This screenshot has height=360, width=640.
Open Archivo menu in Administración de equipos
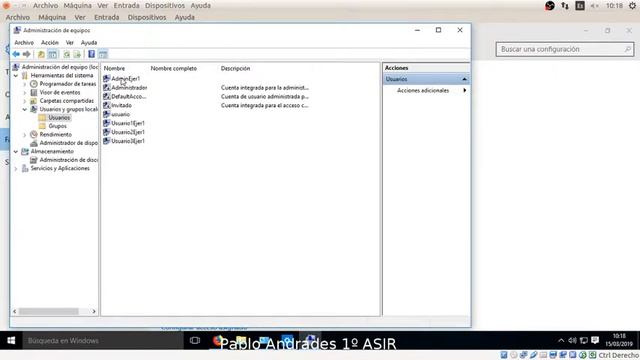(x=24, y=42)
